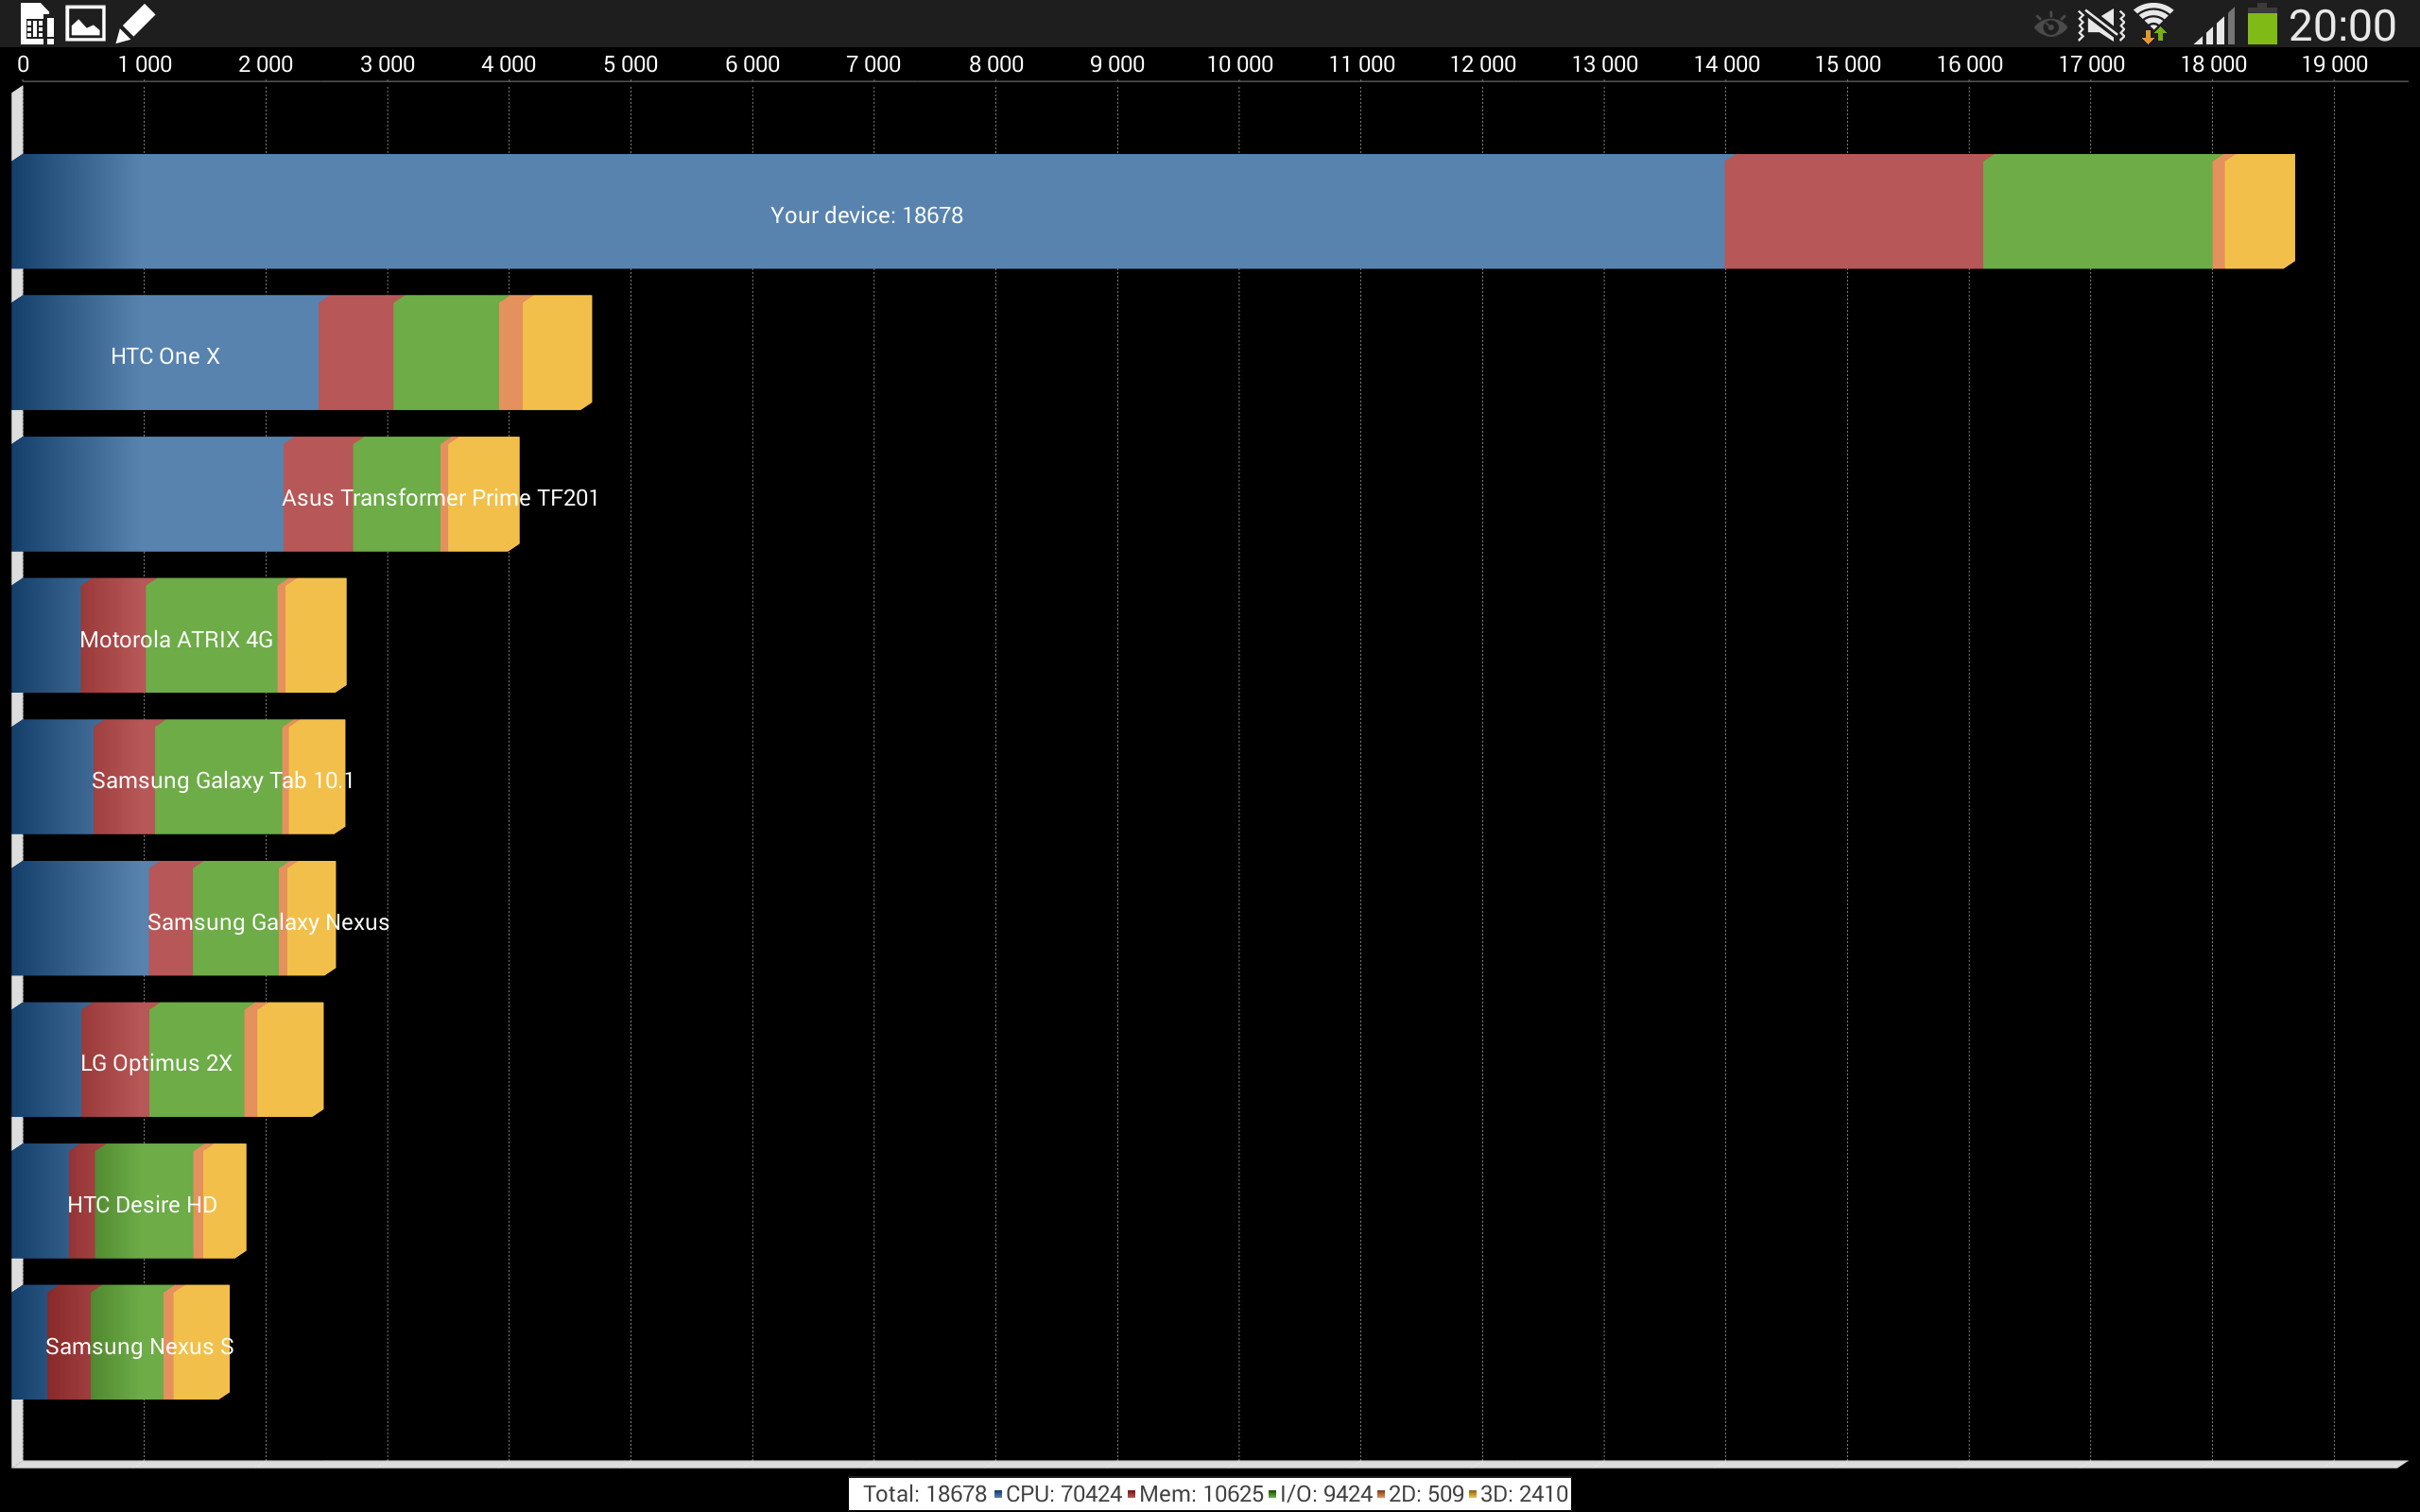This screenshot has height=1512, width=2420.
Task: Tap the Motorola ATRIX 4G bar
Action: click(176, 638)
